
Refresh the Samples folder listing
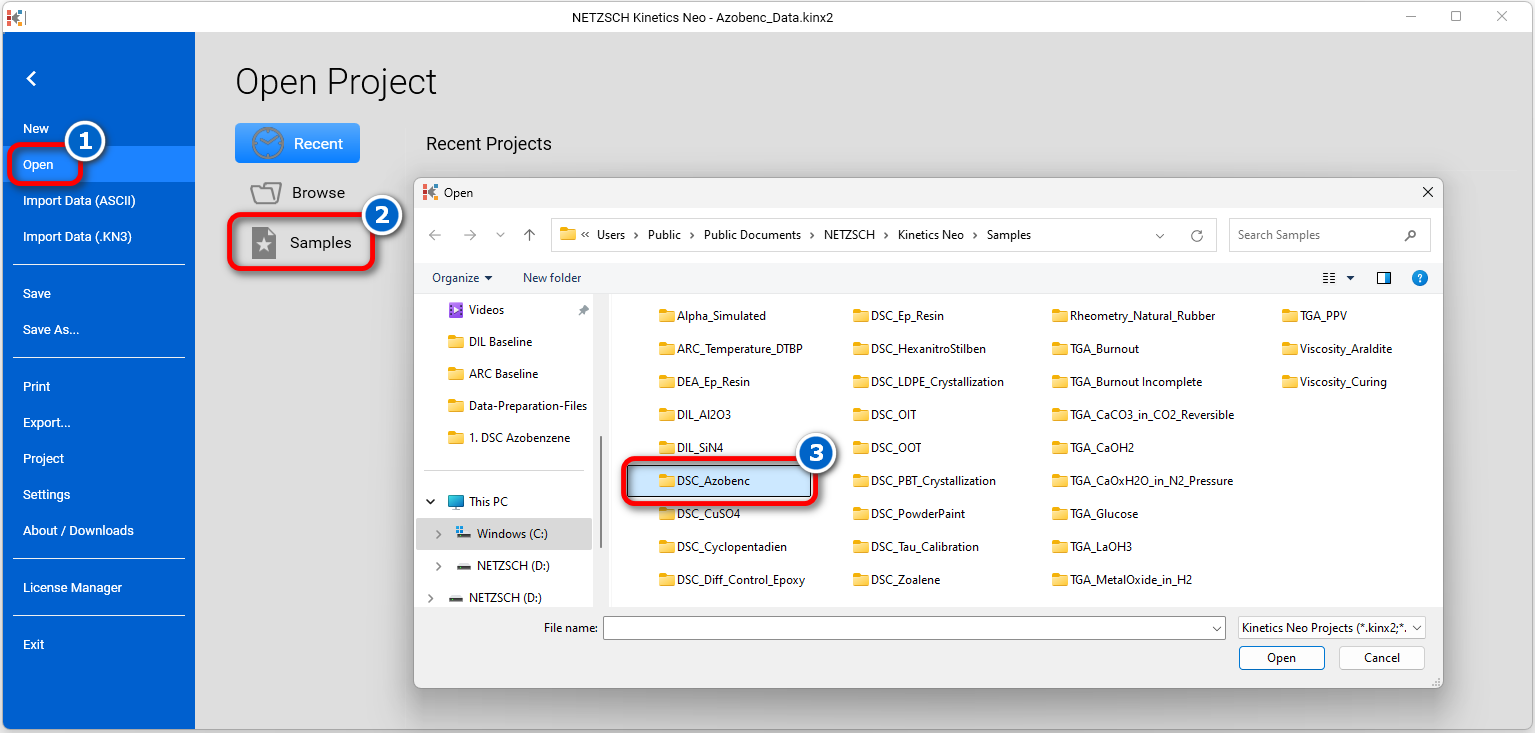coord(1196,235)
